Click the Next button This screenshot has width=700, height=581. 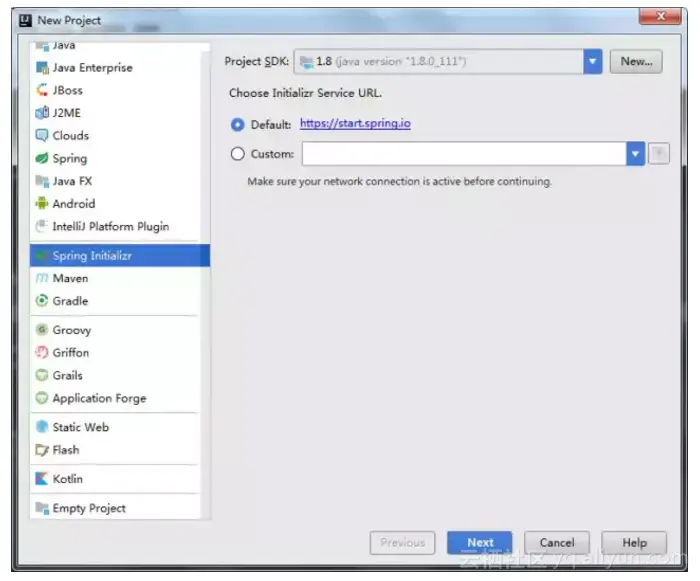[x=479, y=543]
